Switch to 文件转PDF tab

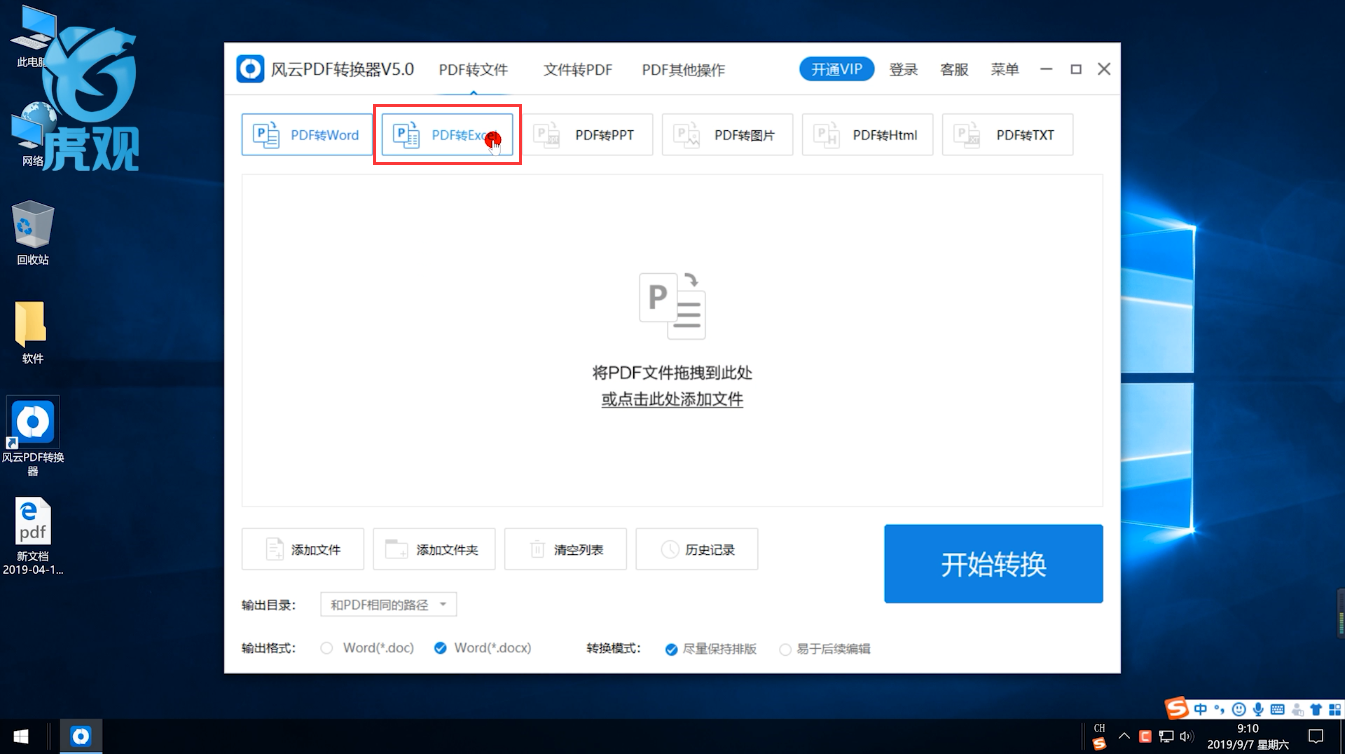(x=578, y=69)
